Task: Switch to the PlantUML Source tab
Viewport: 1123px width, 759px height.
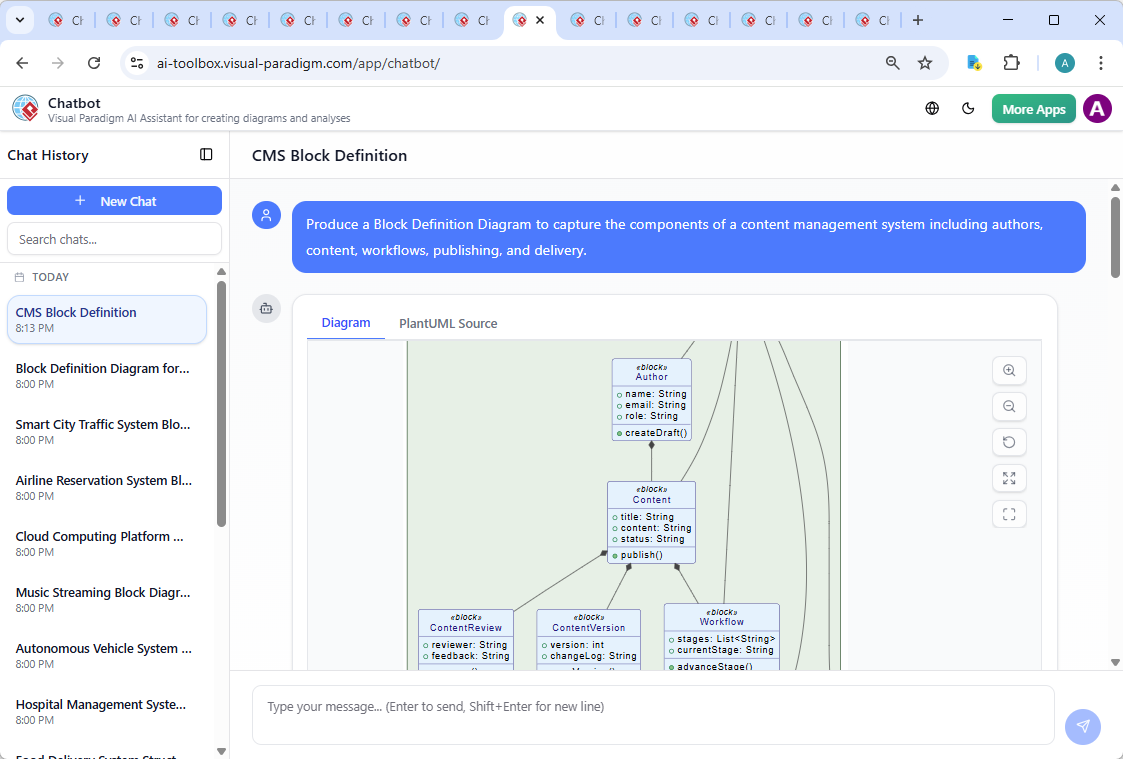Action: pos(448,324)
